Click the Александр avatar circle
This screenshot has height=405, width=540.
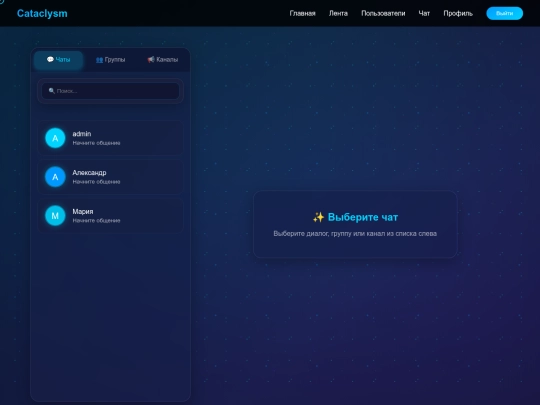[x=55, y=177]
